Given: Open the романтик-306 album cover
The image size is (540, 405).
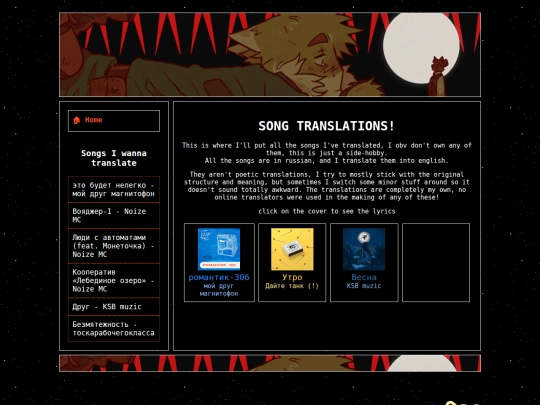Looking at the screenshot, I should 219,249.
